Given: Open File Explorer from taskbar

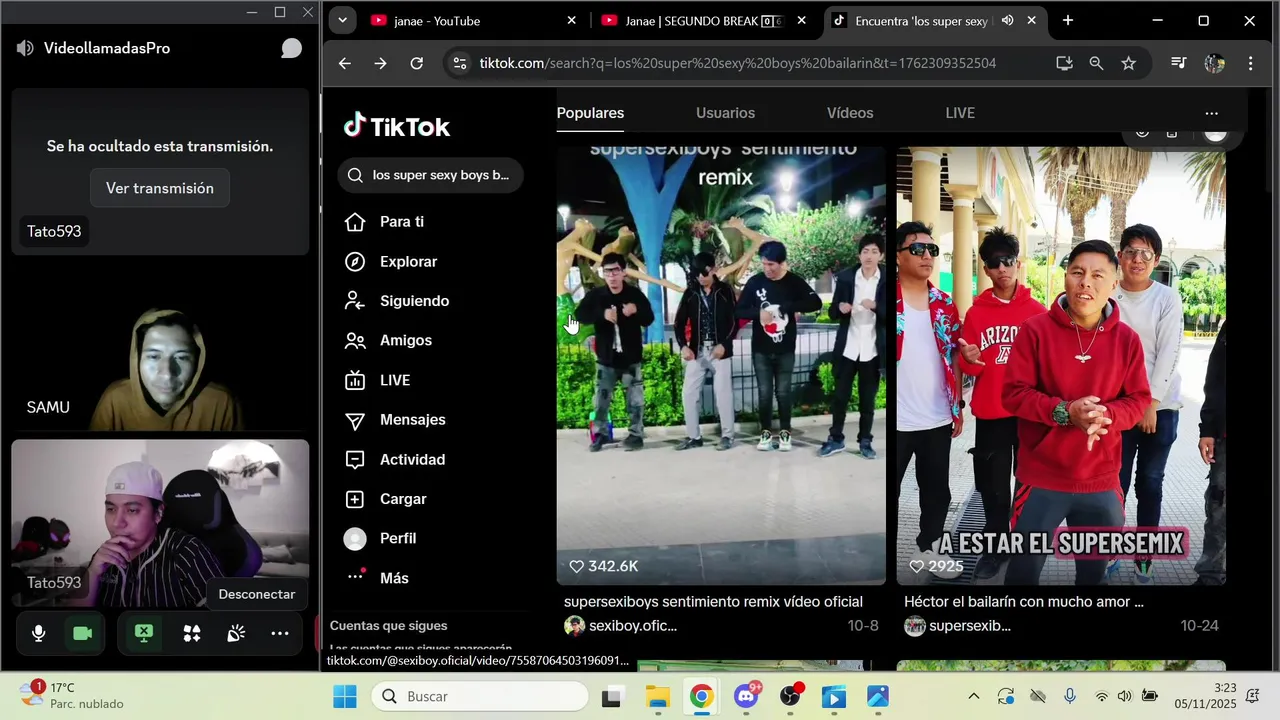Looking at the screenshot, I should click(657, 696).
